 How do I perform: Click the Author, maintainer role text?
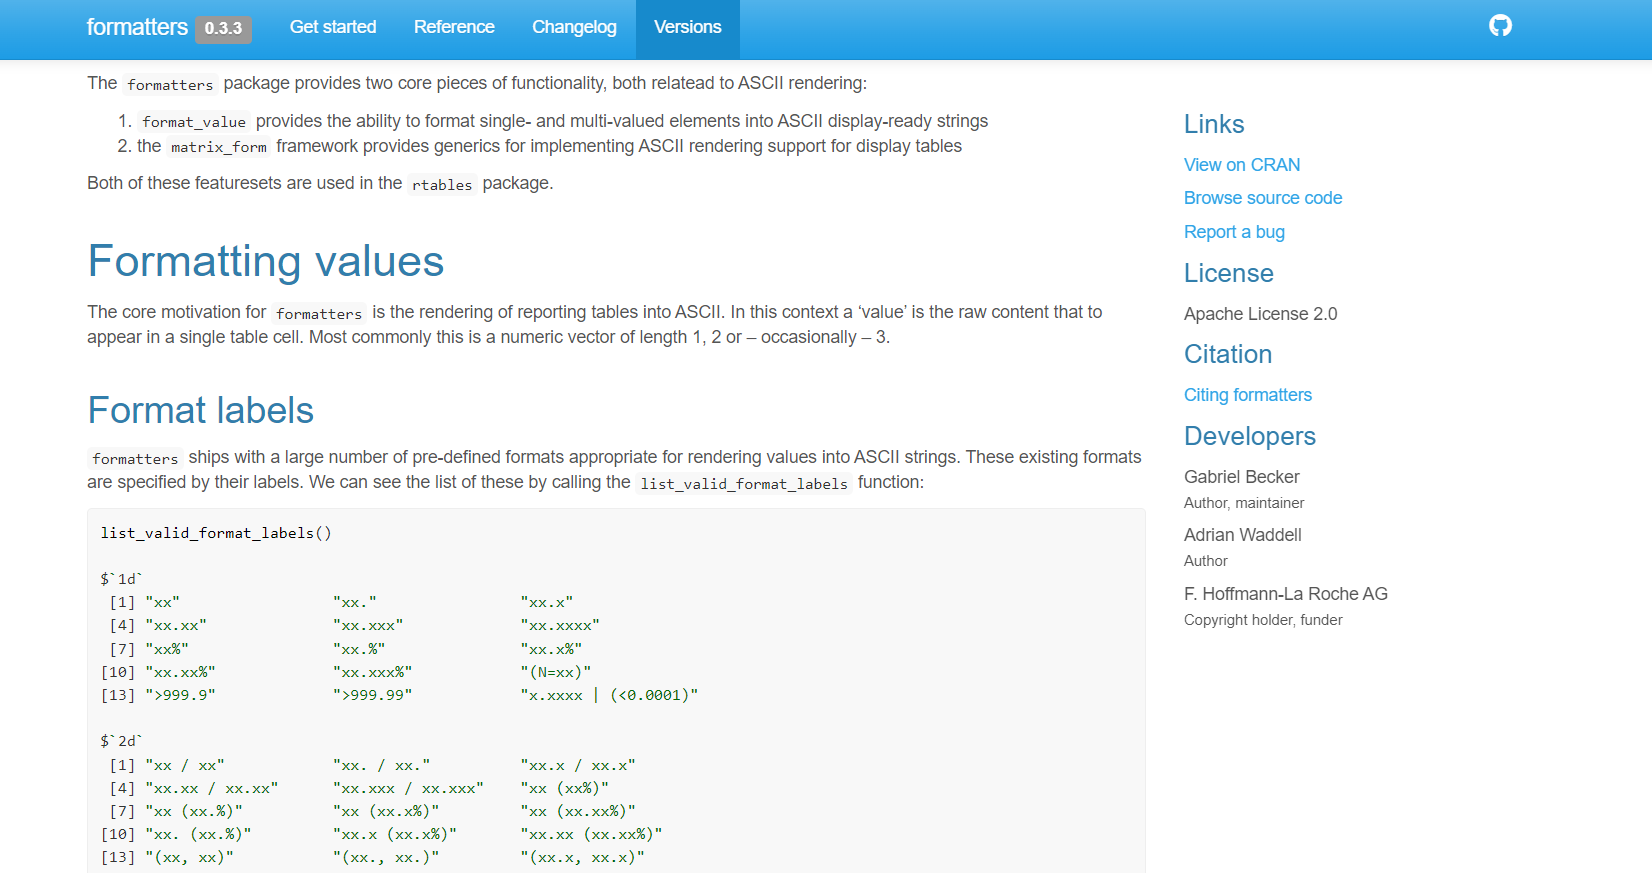1244,503
